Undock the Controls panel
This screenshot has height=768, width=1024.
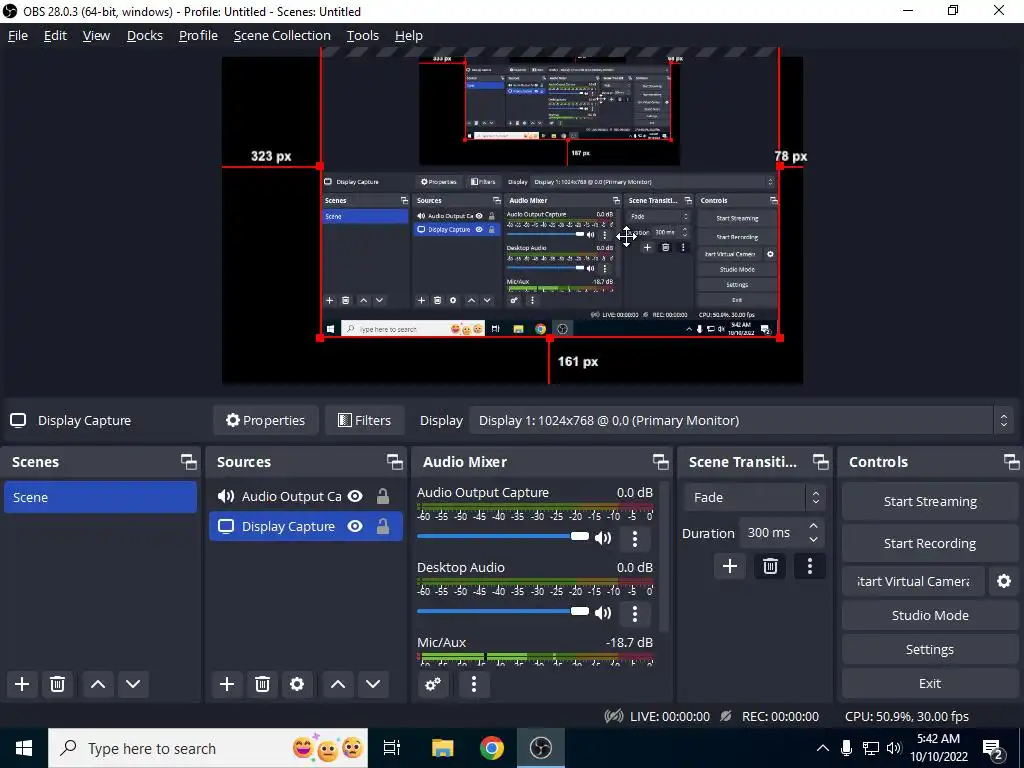(1012, 462)
